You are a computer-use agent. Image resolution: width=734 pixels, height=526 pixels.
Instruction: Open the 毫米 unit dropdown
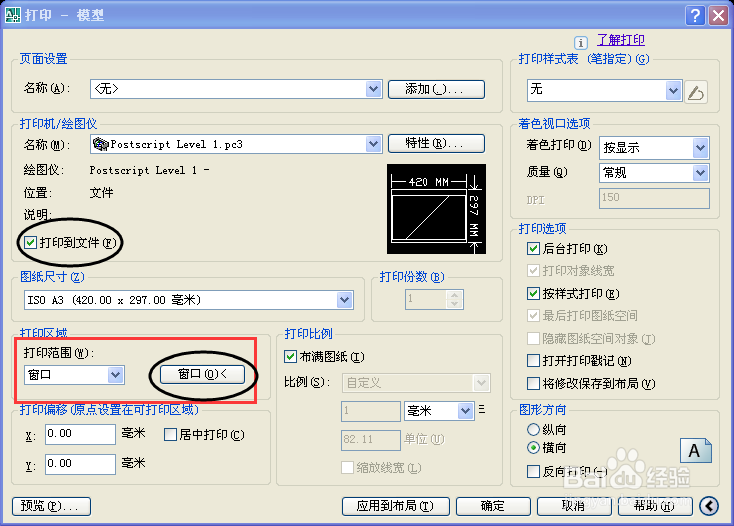tap(465, 411)
